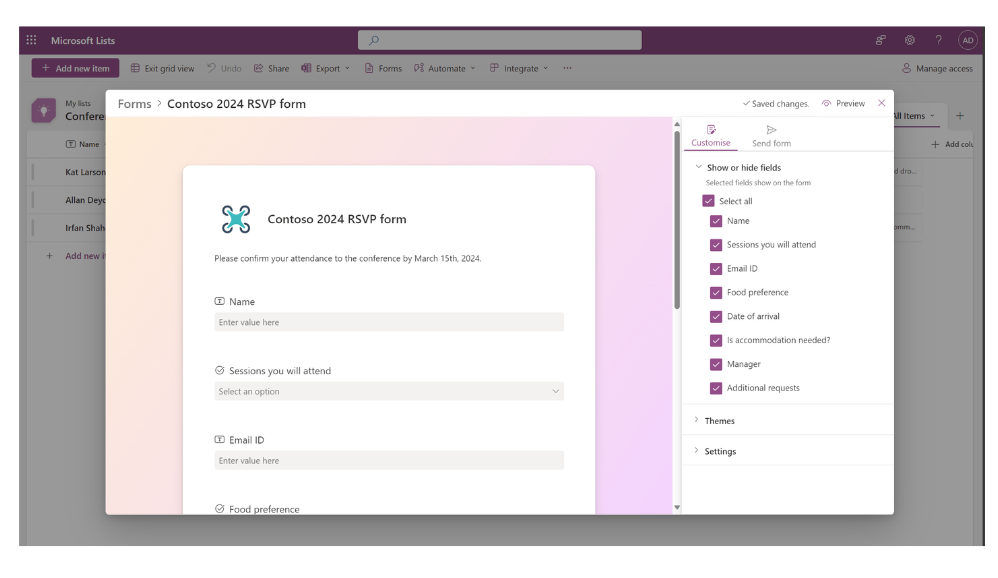This screenshot has height=578, width=998.
Task: Click Share in the toolbar
Action: [271, 68]
